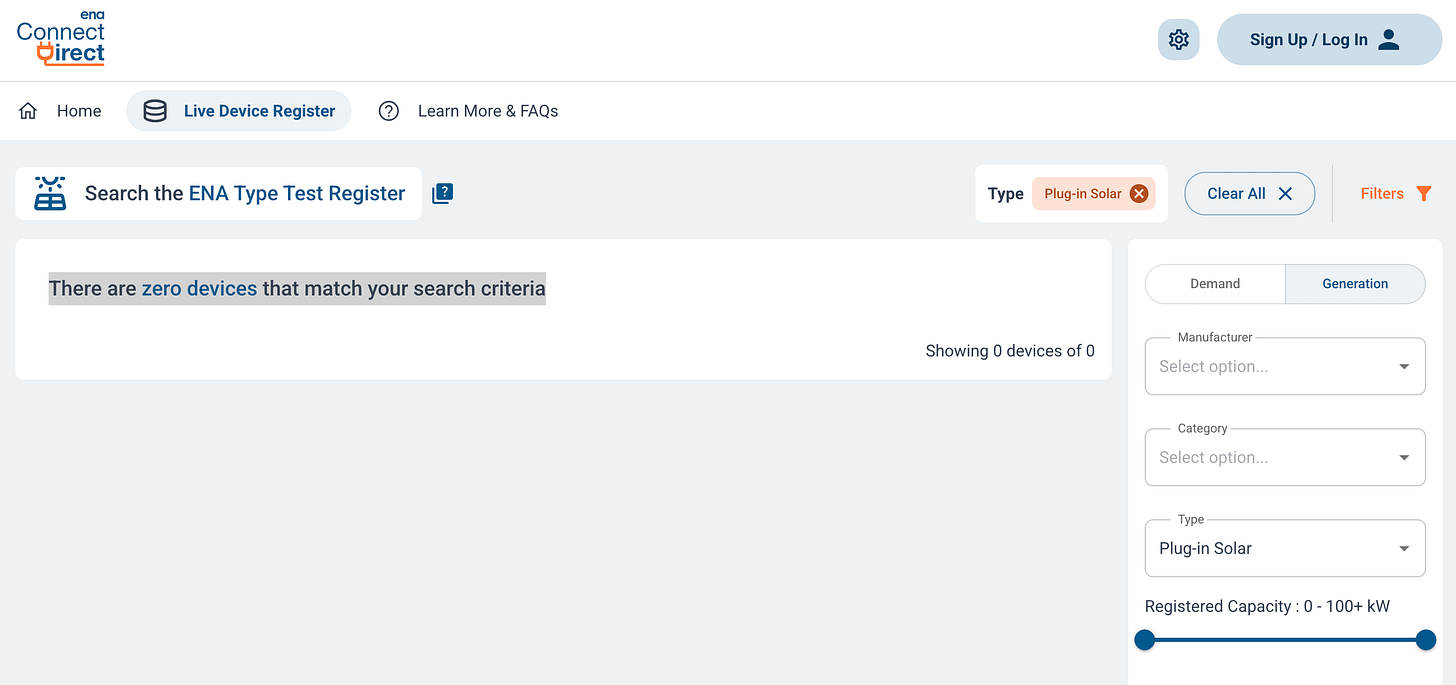The image size is (1456, 685).
Task: Open the Manufacturer dropdown
Action: tap(1285, 366)
